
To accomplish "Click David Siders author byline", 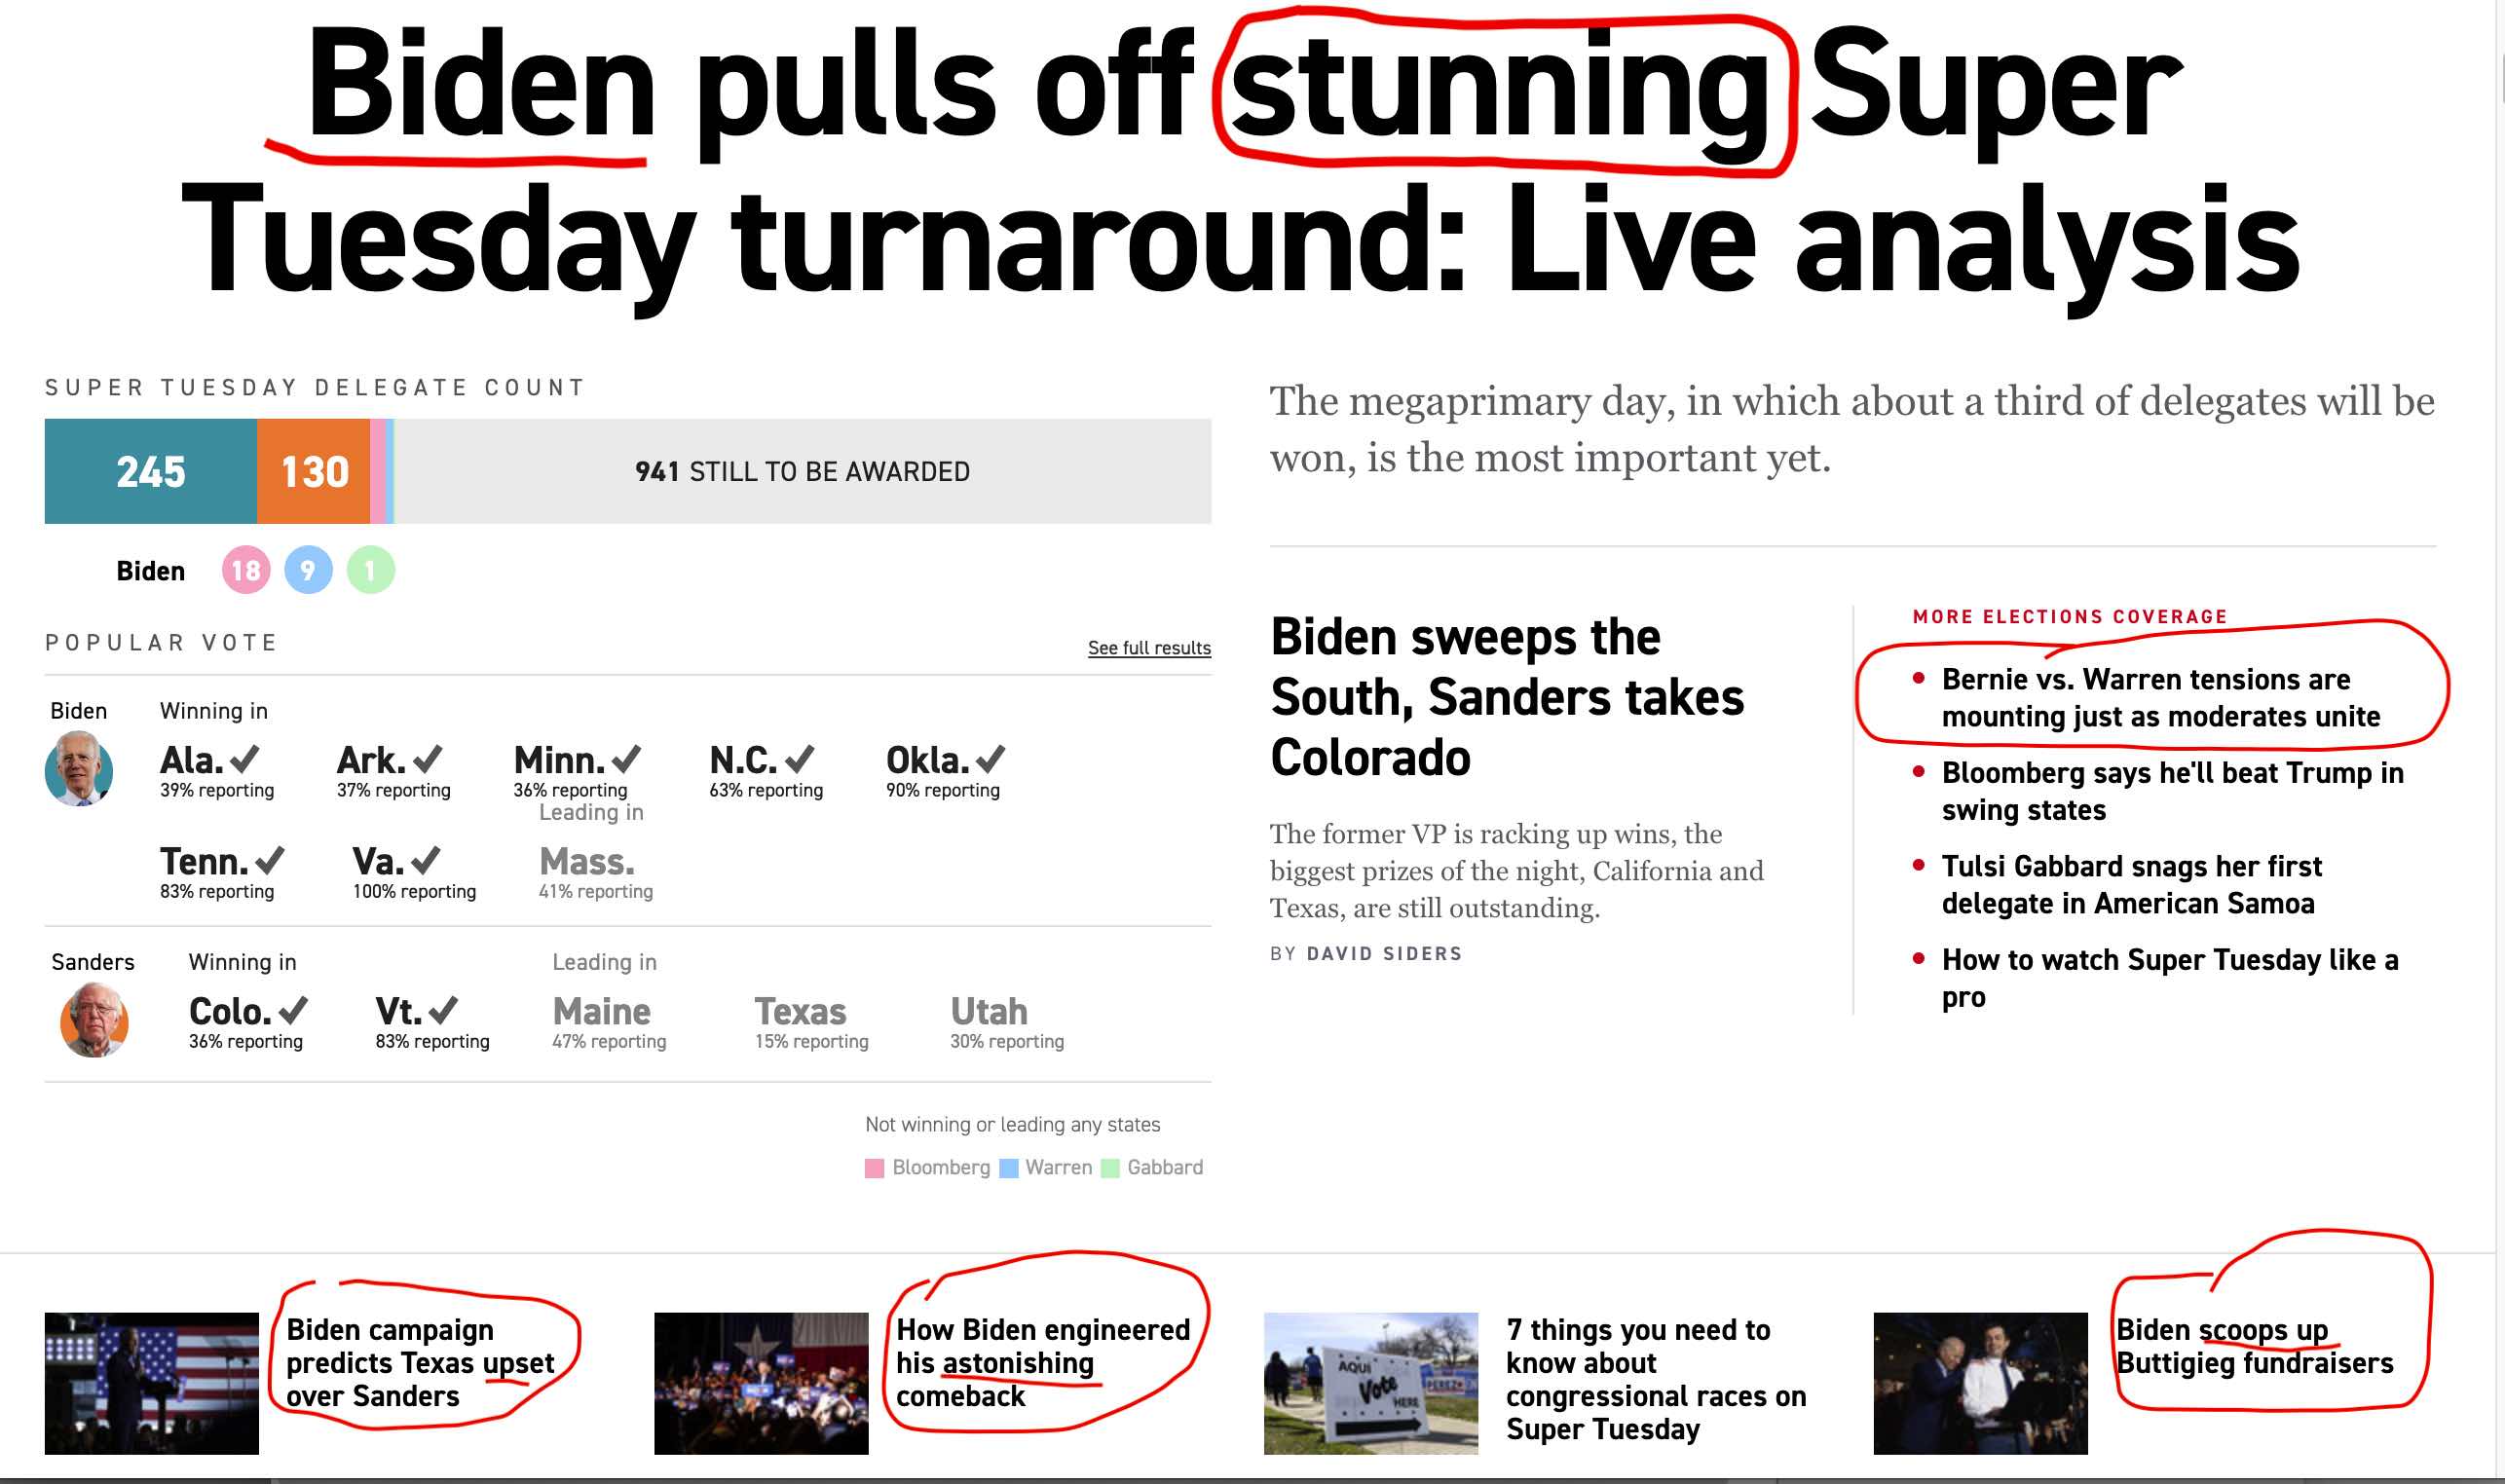I will pos(1384,954).
